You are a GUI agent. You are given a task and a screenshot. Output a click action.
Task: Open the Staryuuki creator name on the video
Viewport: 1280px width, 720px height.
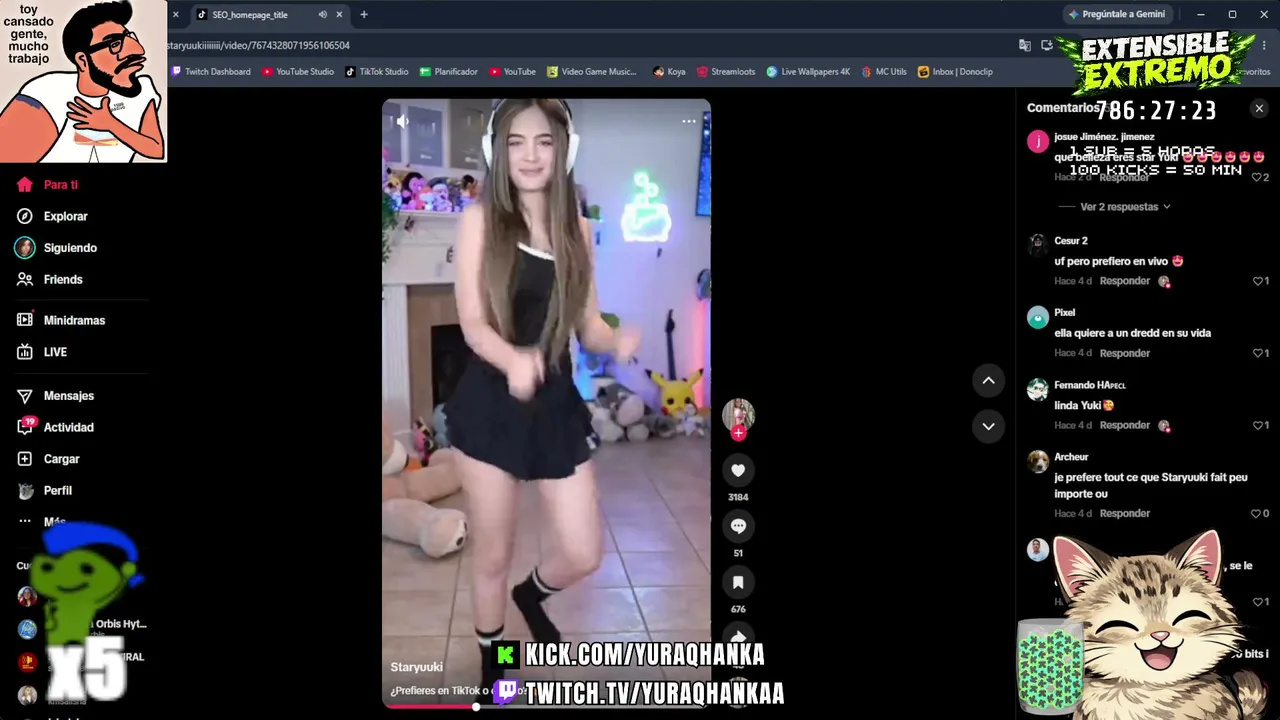click(x=416, y=667)
